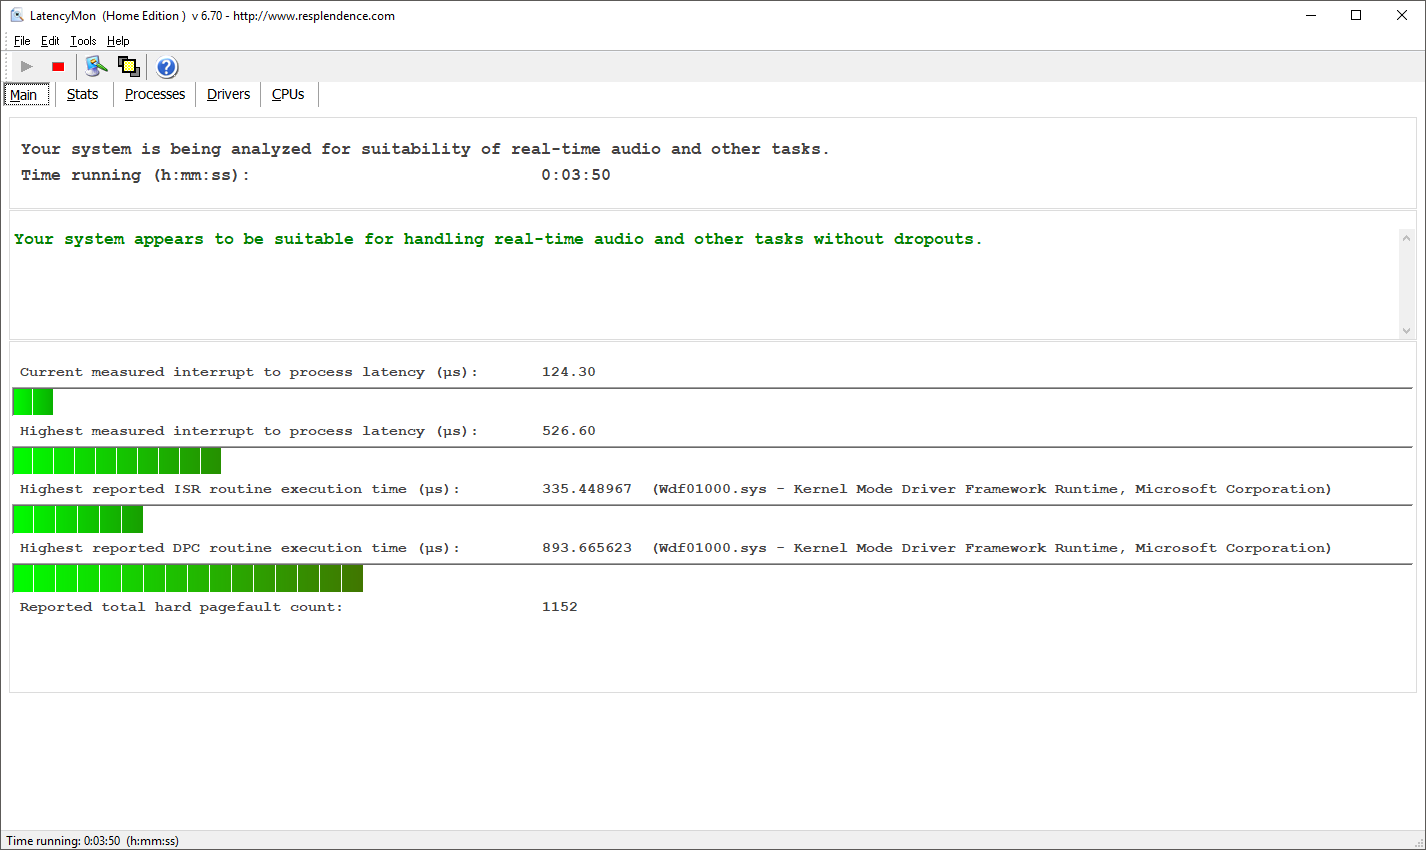Click the window resize grip in status bar
Screen dimensions: 1426x850
click(1417, 842)
